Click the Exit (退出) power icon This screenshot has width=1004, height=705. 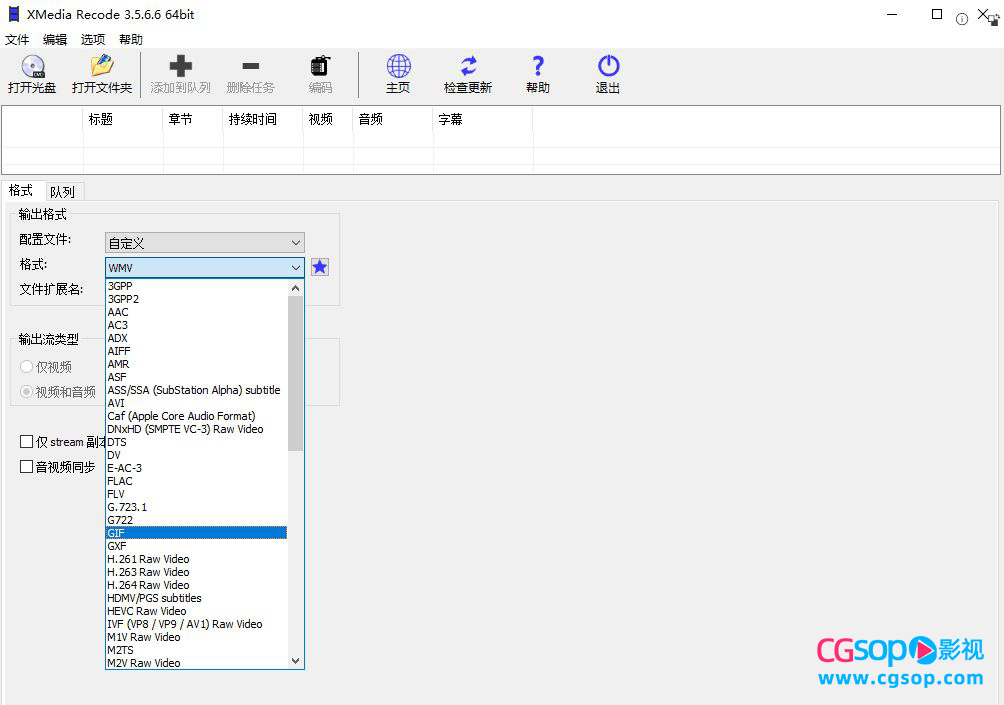pos(608,68)
